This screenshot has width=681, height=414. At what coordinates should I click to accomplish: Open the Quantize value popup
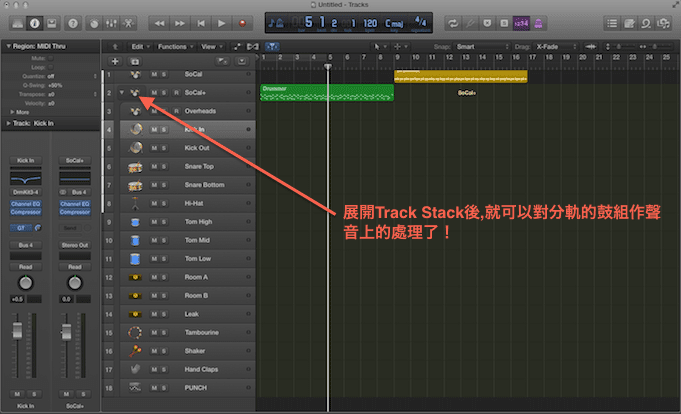pos(72,76)
